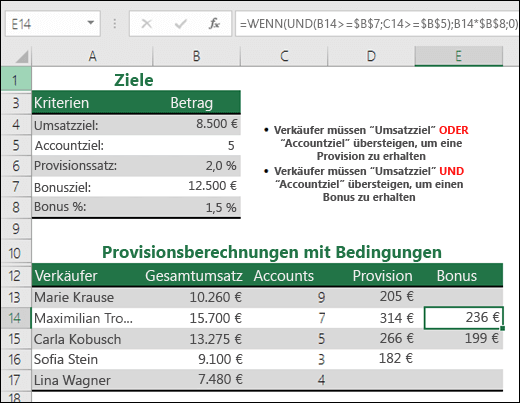
Task: Select row 7 header
Action: [x=16, y=186]
